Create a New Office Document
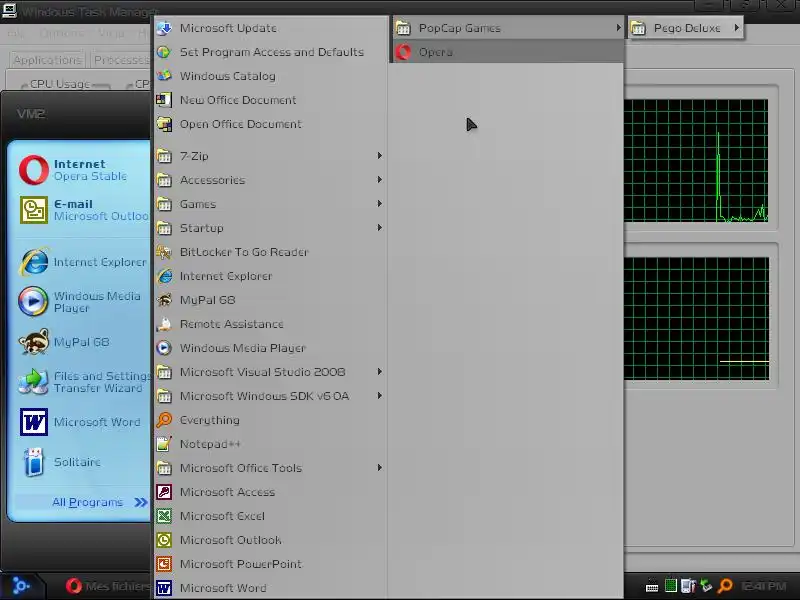This screenshot has width=800, height=600. [270, 100]
